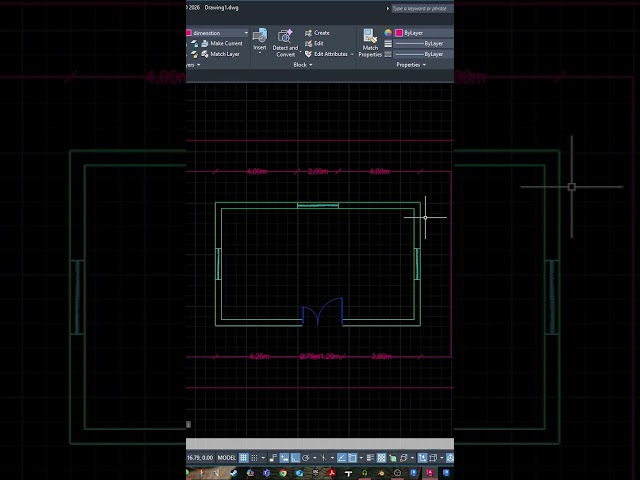Viewport: 640px width, 480px height.
Task: Switch to MODEL space in status bar
Action: tap(227, 458)
